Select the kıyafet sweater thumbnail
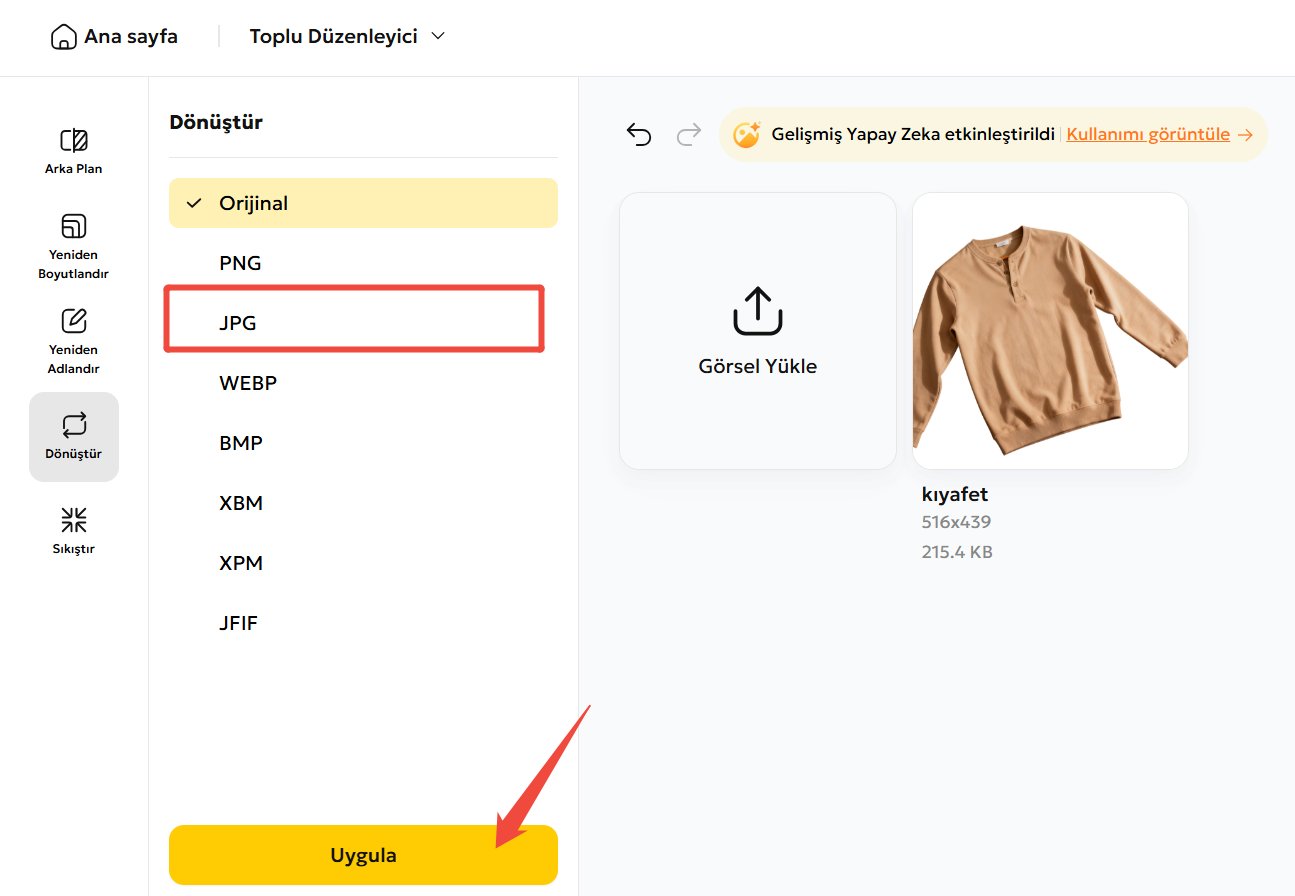This screenshot has width=1295, height=896. (x=1050, y=331)
